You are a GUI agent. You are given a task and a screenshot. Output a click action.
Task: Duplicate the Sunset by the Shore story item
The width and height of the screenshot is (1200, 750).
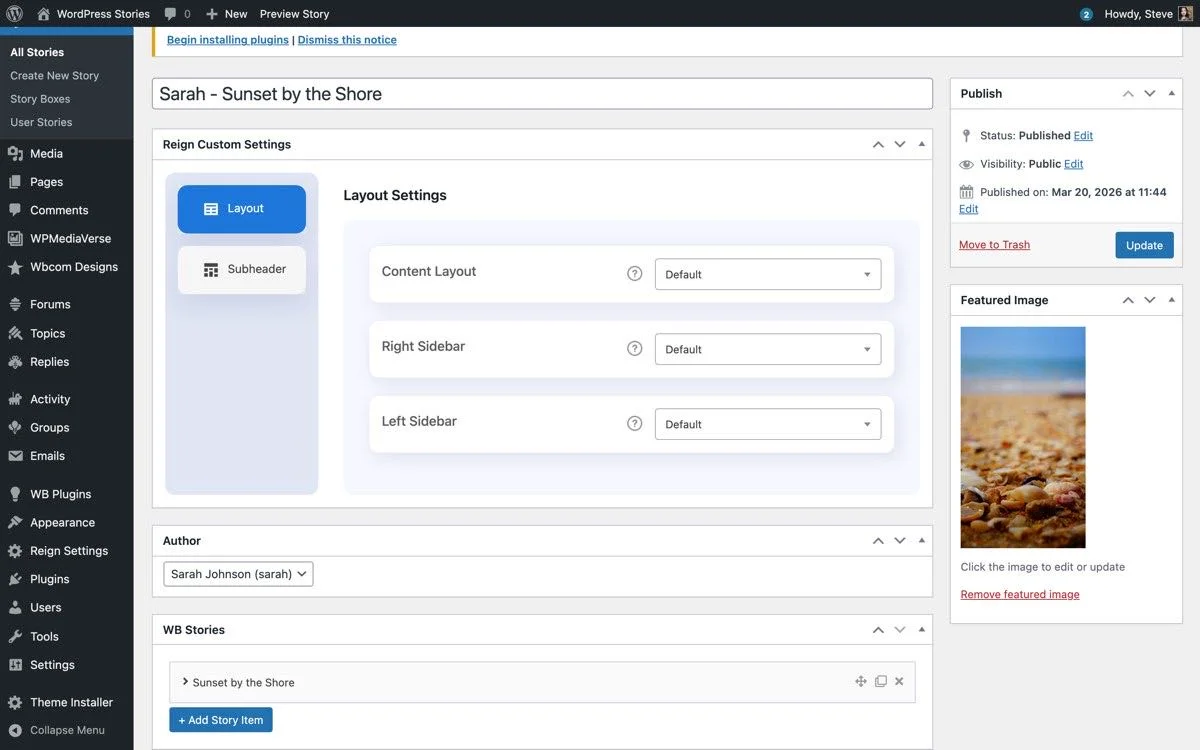(880, 680)
